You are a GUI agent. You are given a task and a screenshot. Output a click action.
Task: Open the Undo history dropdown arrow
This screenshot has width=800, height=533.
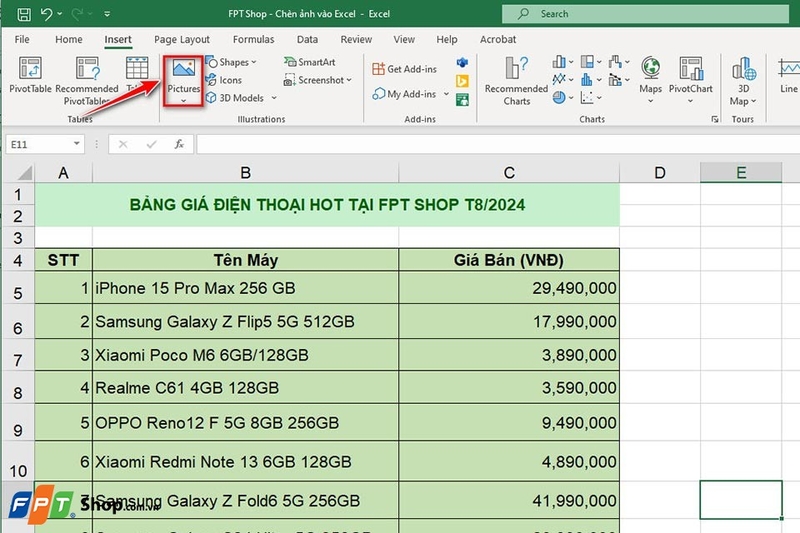click(x=60, y=14)
